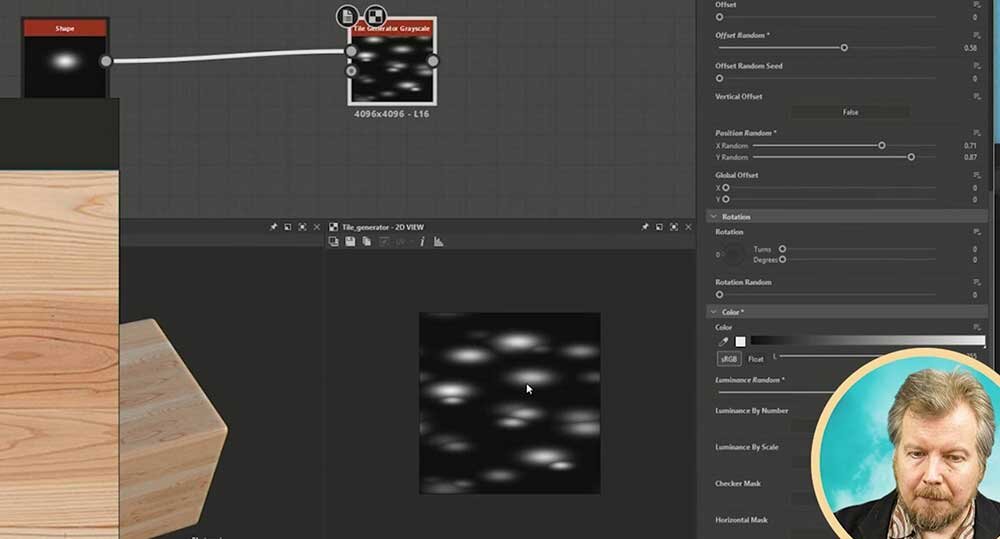Open the Vertical Offset parameter options icon
1000x539 pixels.
(976, 96)
